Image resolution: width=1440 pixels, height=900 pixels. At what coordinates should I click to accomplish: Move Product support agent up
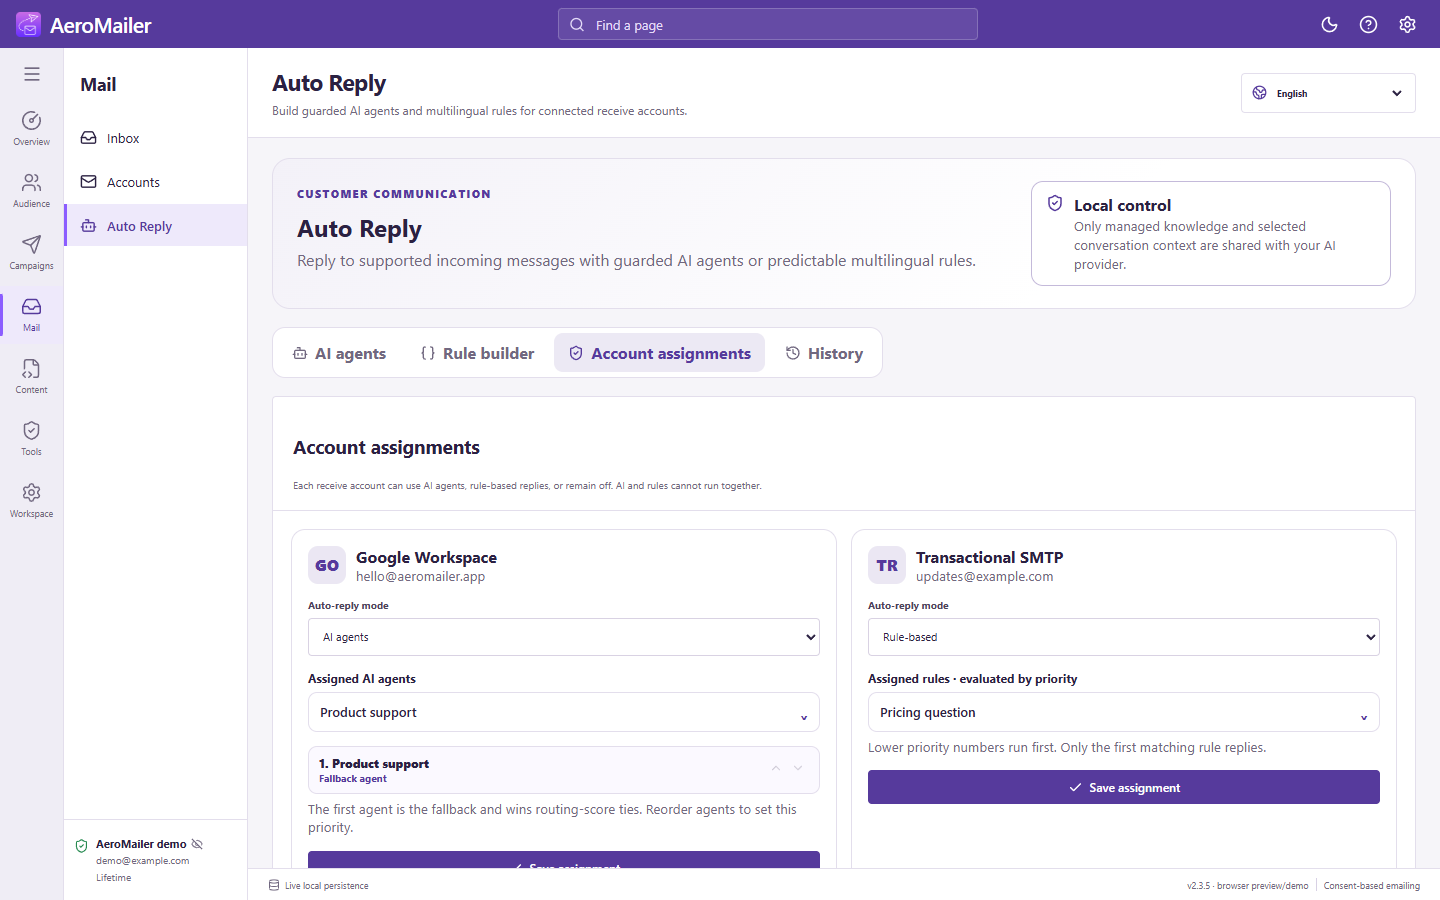[x=776, y=768]
